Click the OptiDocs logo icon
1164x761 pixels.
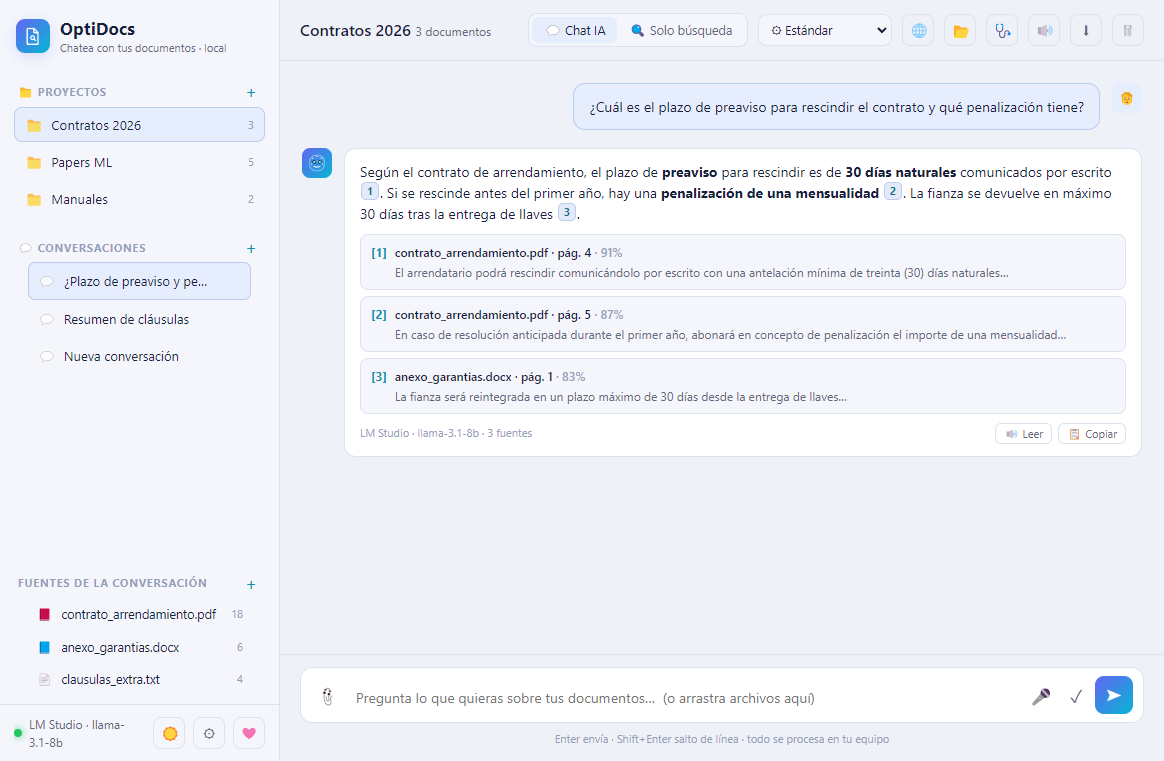click(x=33, y=36)
